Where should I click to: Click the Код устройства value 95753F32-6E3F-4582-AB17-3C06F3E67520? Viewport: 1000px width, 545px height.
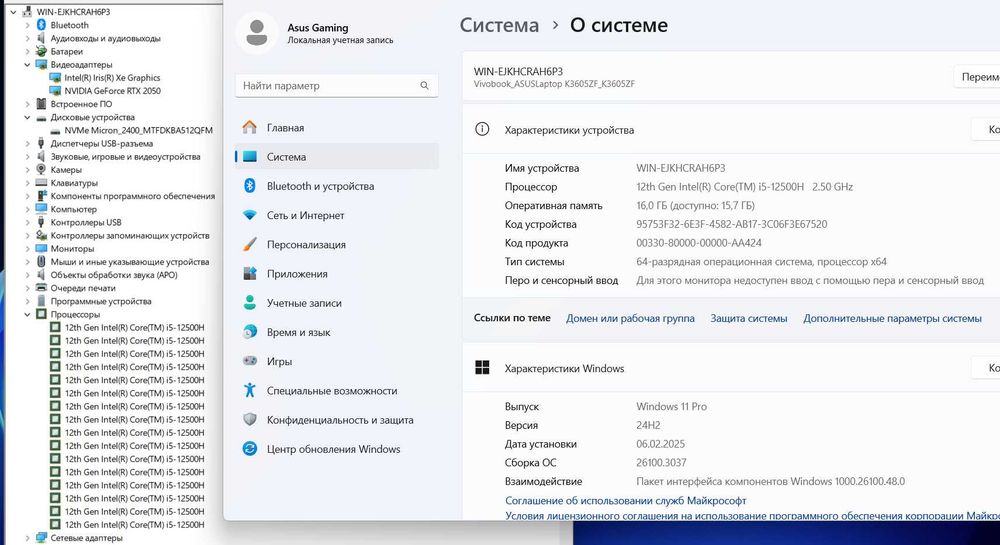pyautogui.click(x=732, y=224)
